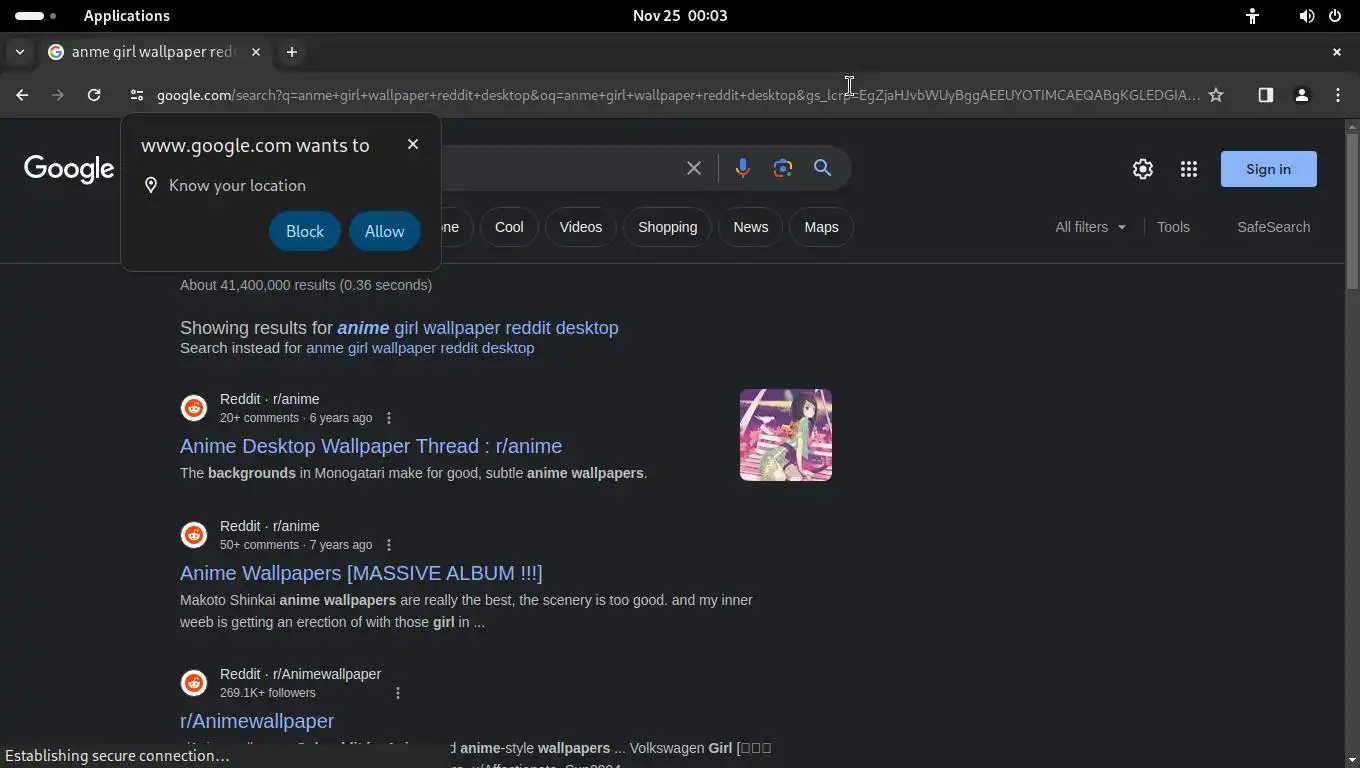Click the address bar URL

(678, 95)
